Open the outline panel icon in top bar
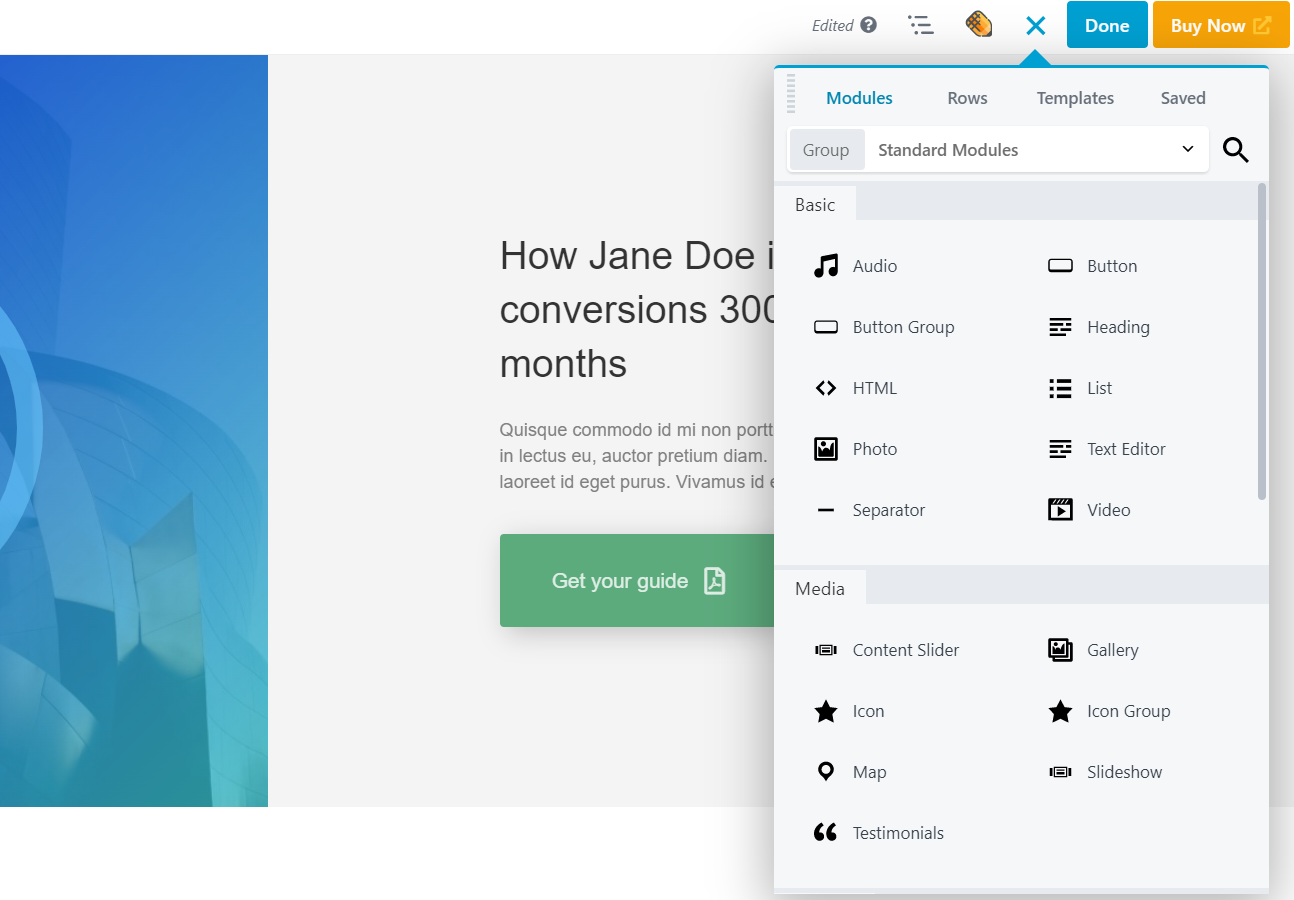The image size is (1294, 900). [x=921, y=26]
